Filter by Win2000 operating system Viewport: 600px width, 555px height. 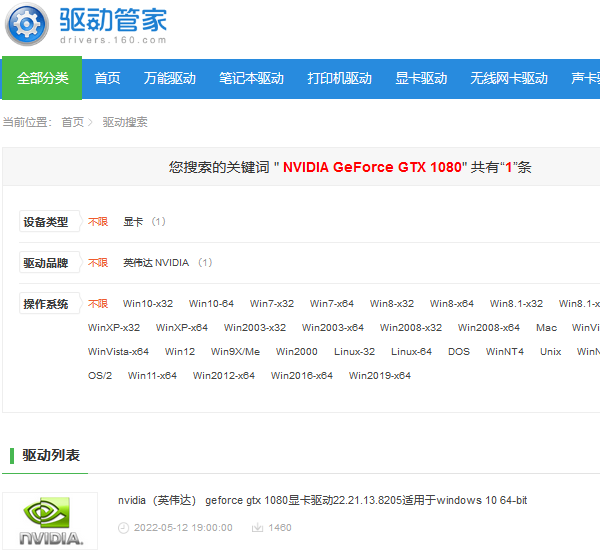pos(297,352)
